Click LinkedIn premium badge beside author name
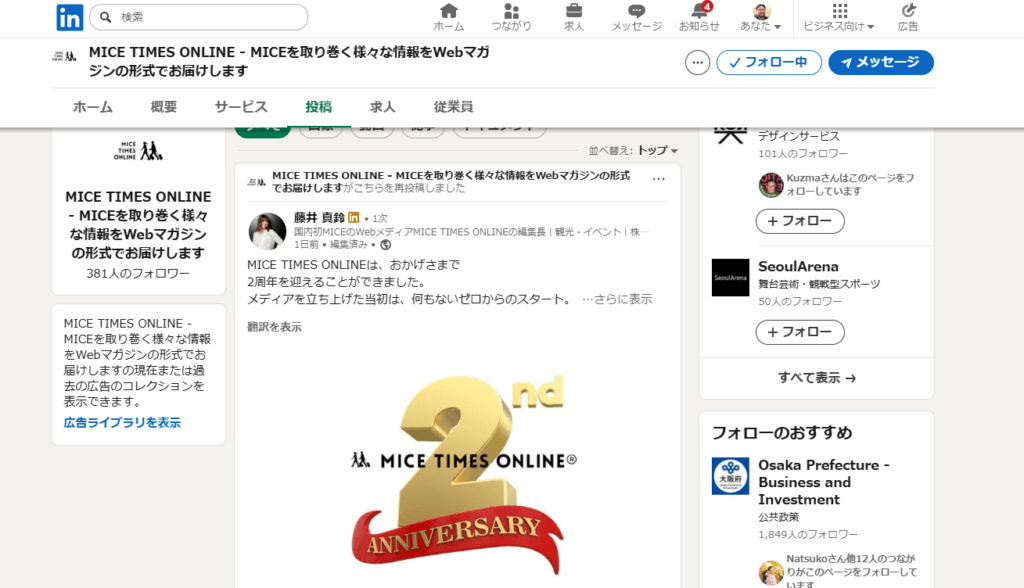 pyautogui.click(x=353, y=218)
